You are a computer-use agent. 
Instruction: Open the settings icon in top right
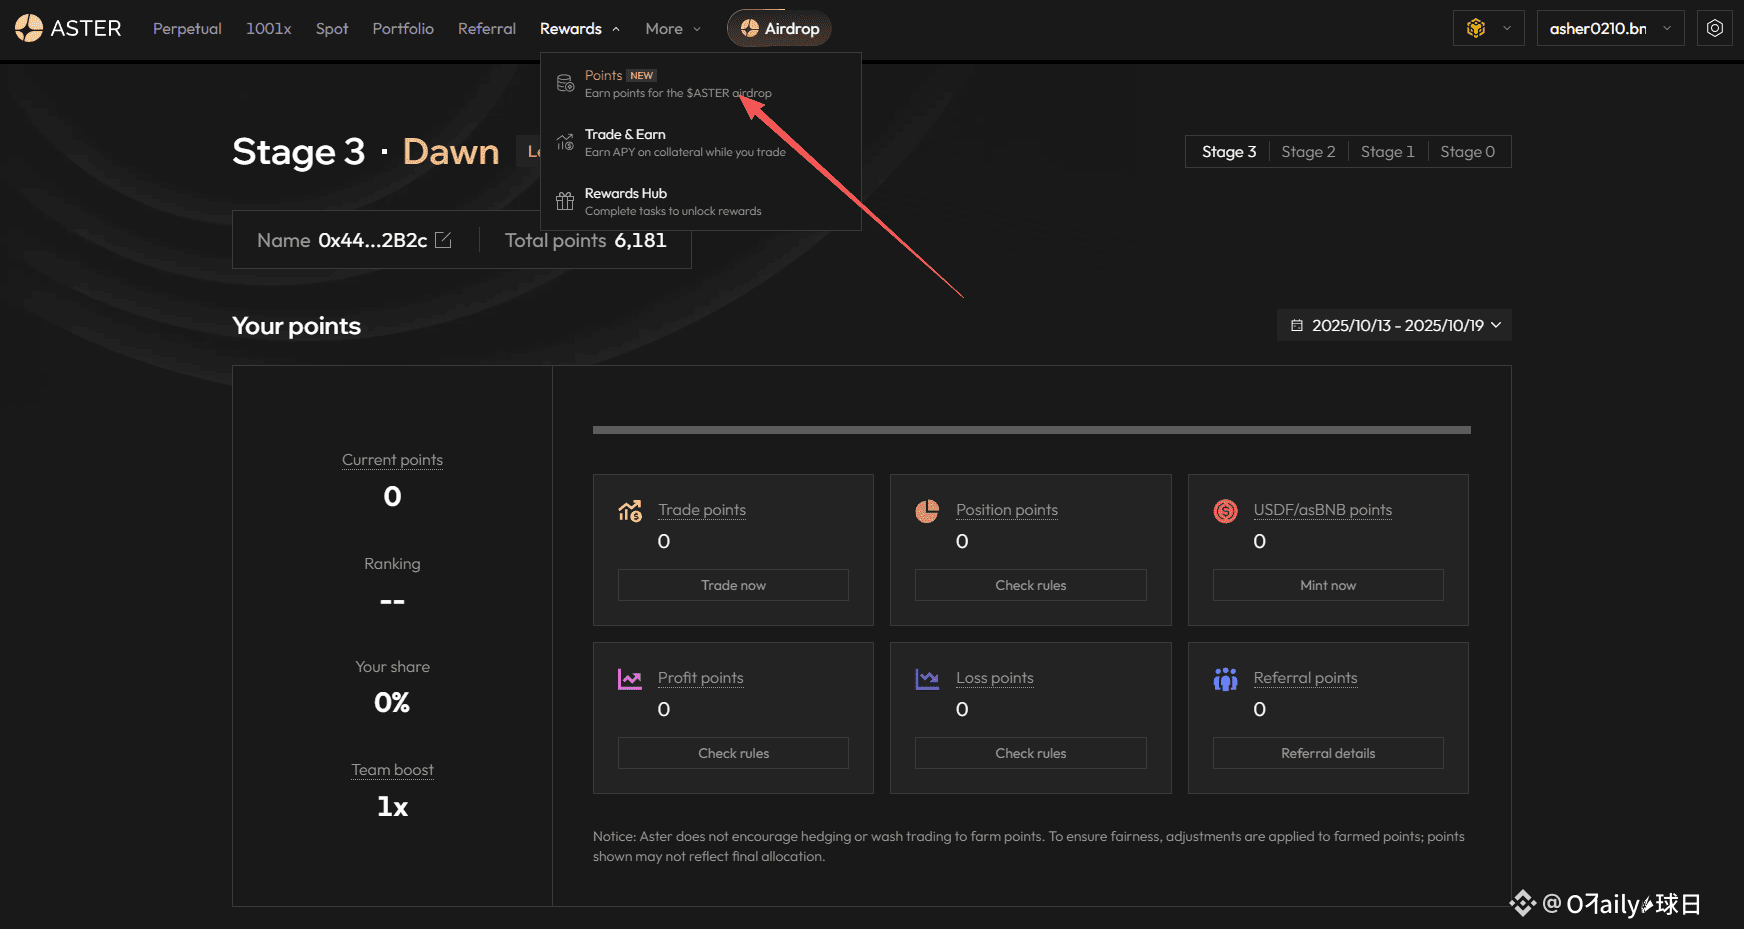[x=1714, y=28]
